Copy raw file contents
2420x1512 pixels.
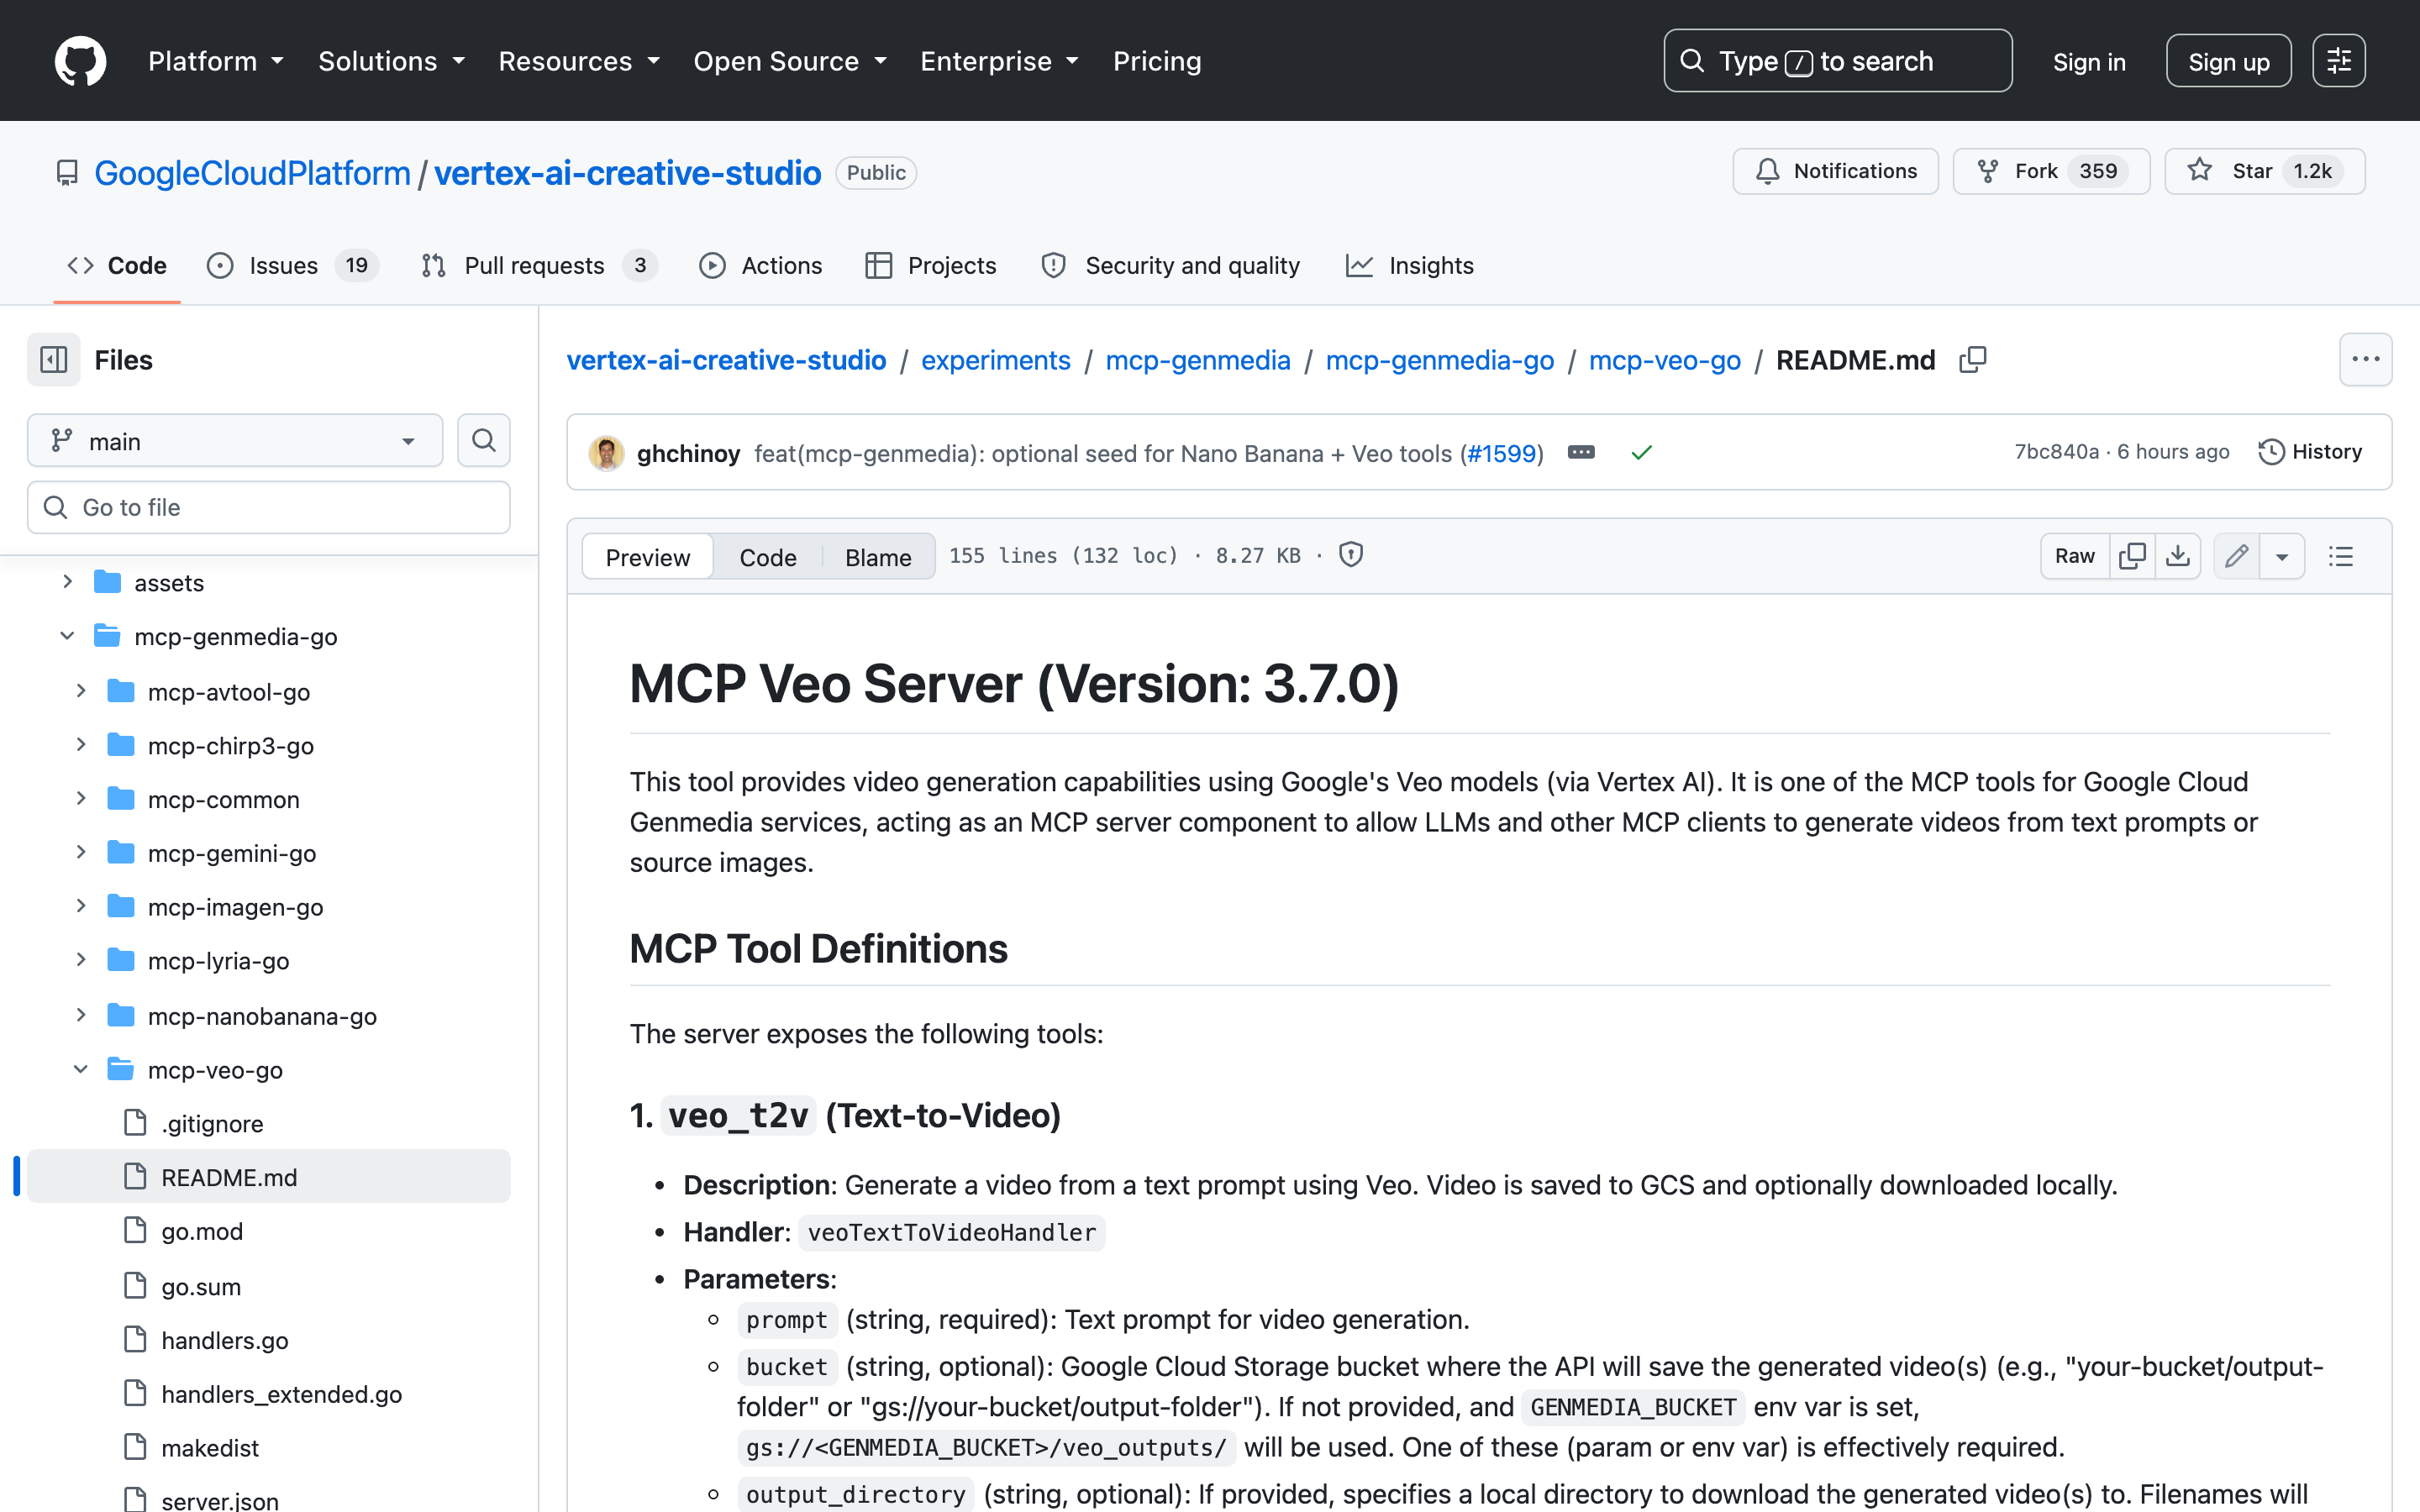2132,556
